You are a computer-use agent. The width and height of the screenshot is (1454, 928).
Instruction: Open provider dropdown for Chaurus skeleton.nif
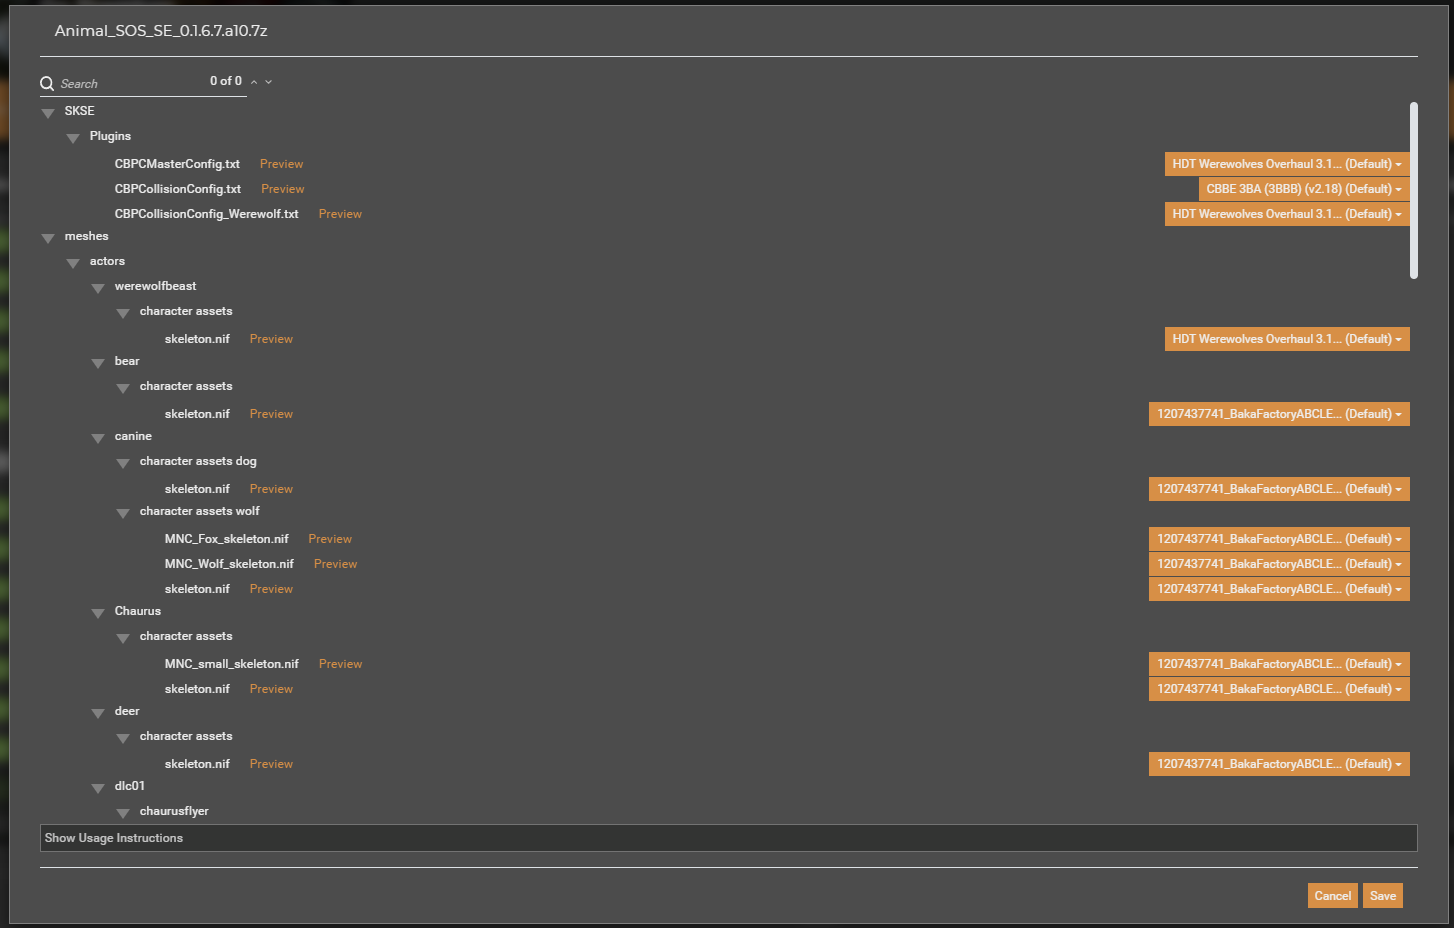coord(1279,689)
